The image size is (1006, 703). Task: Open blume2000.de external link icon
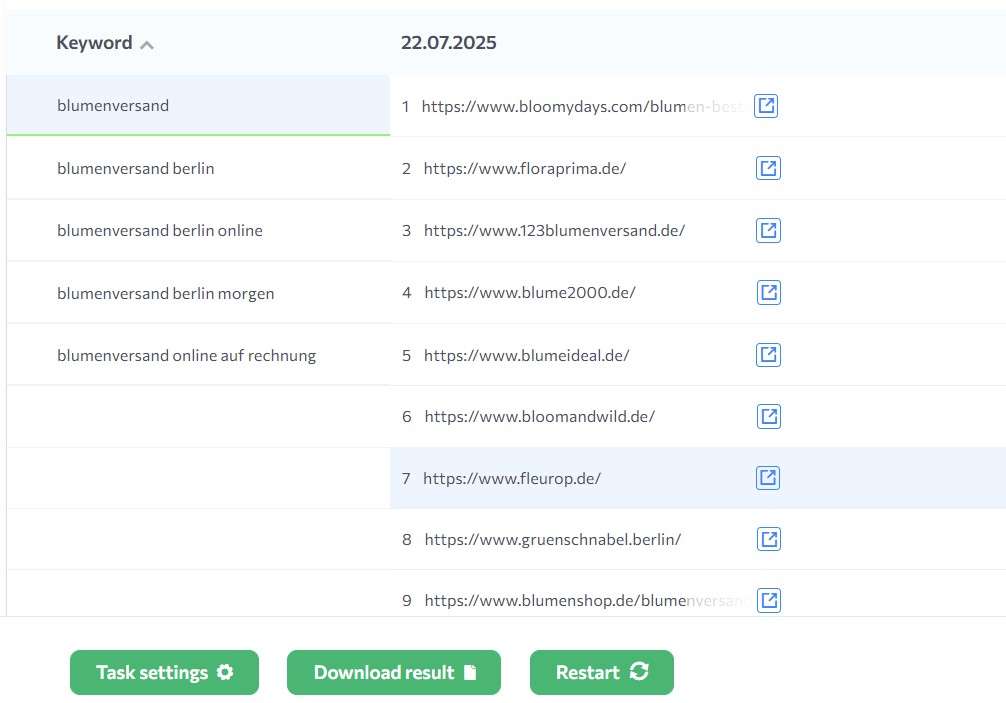point(769,292)
